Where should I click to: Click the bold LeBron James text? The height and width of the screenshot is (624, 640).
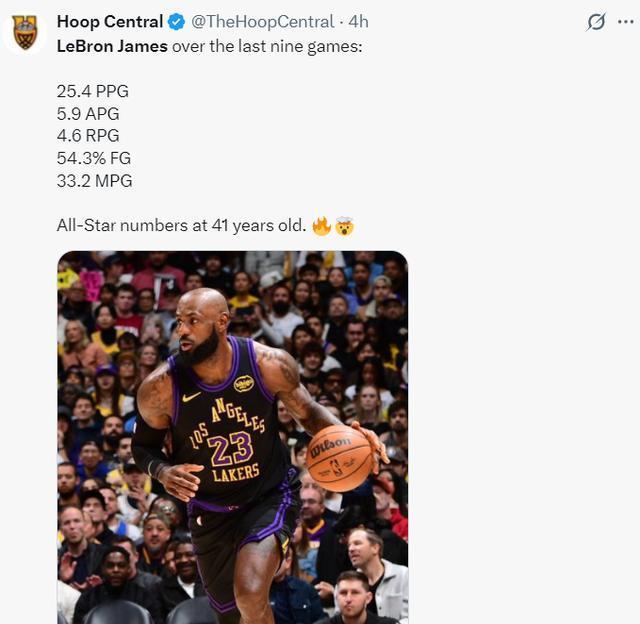(x=112, y=46)
